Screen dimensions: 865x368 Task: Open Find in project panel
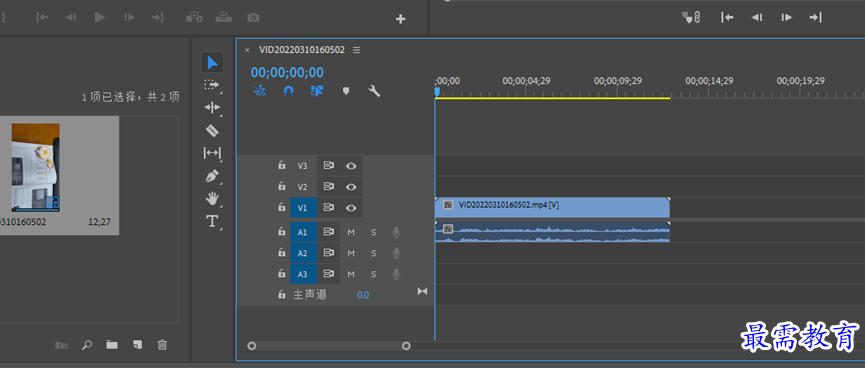pos(87,345)
